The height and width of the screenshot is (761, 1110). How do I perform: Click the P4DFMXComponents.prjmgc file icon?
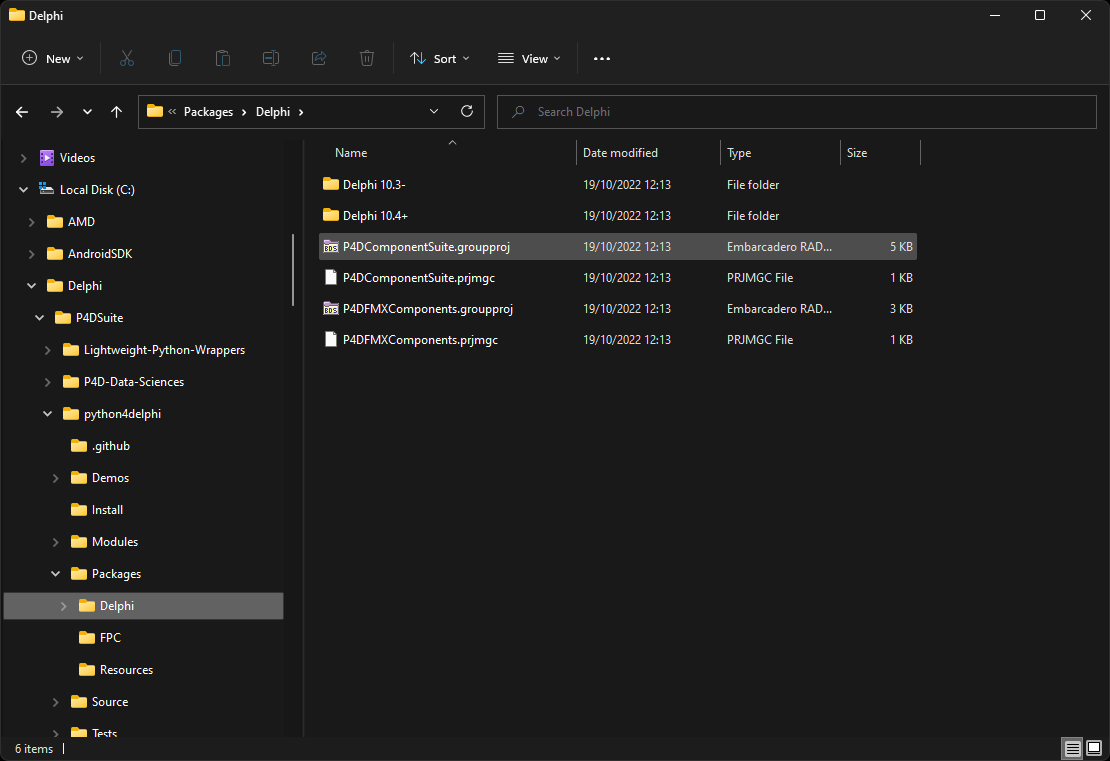point(331,340)
